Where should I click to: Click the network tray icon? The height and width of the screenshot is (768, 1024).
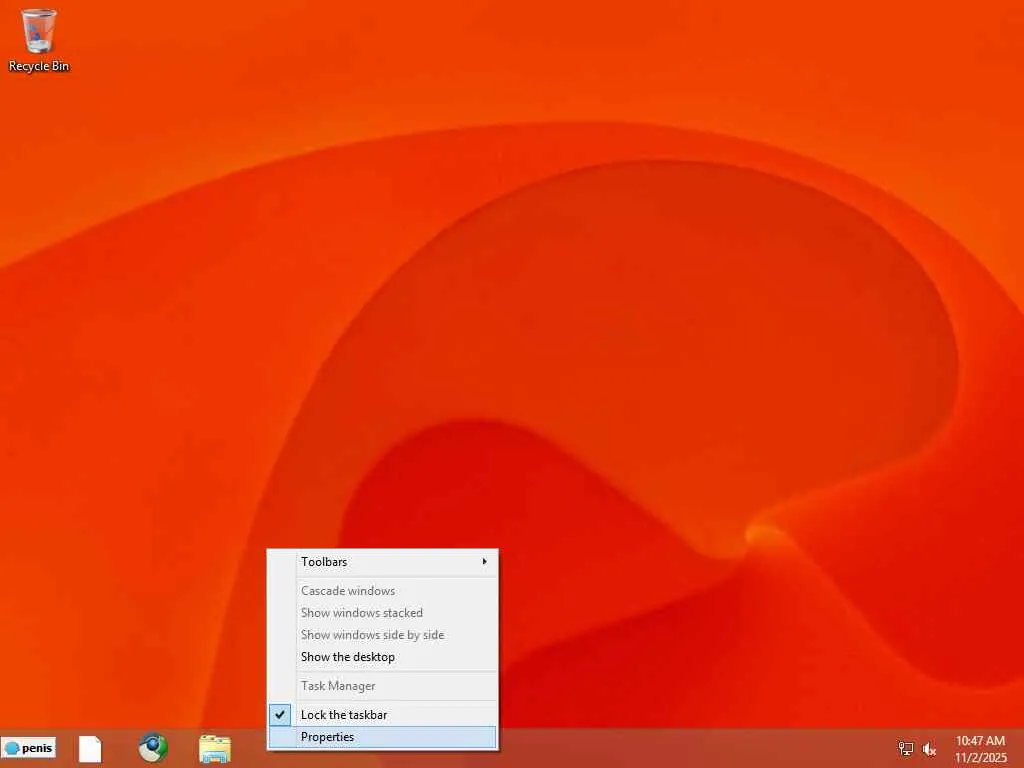tap(905, 748)
